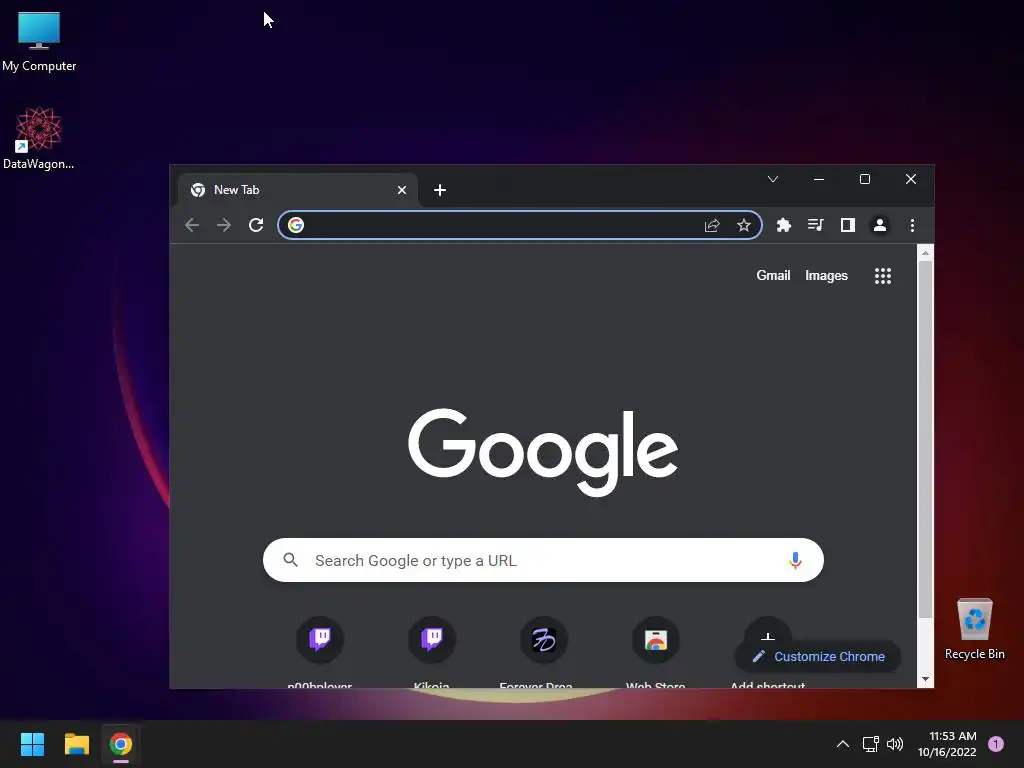Click Customize Chrome button
Viewport: 1024px width, 768px height.
click(818, 656)
